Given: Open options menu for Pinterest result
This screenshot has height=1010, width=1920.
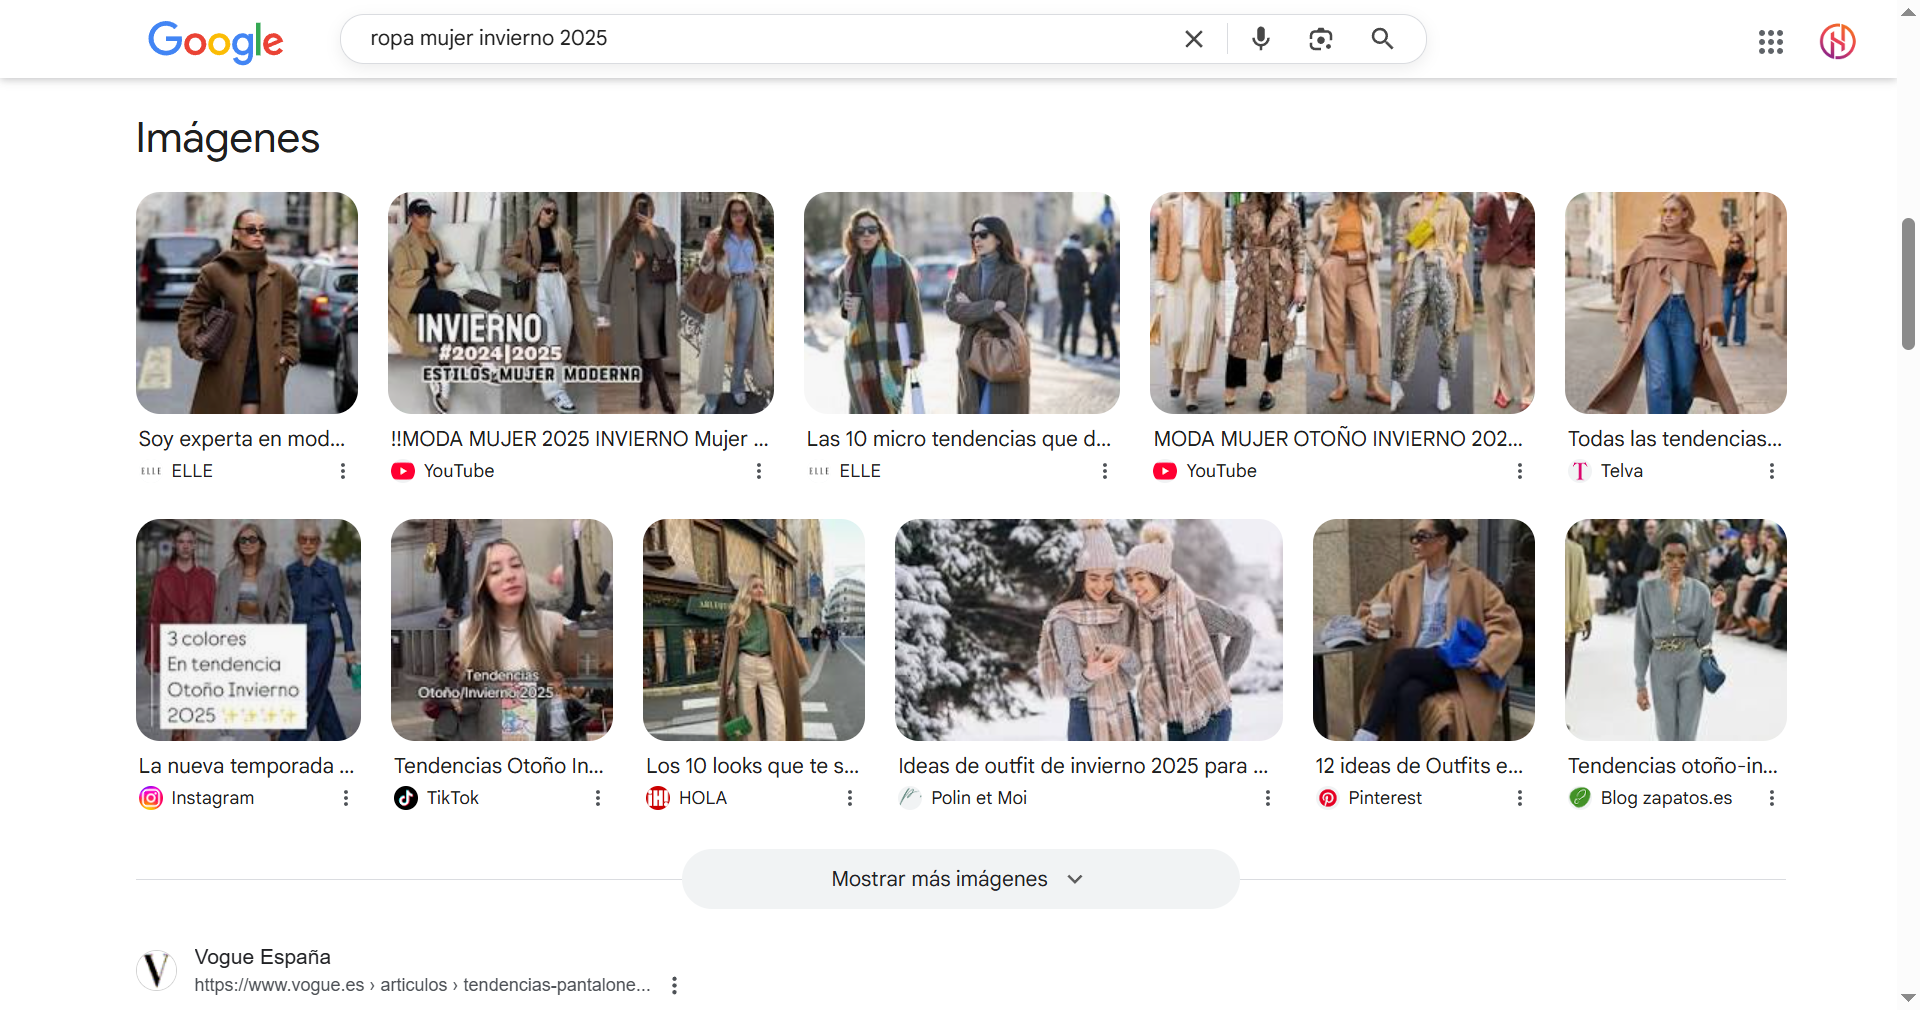Looking at the screenshot, I should (1520, 798).
